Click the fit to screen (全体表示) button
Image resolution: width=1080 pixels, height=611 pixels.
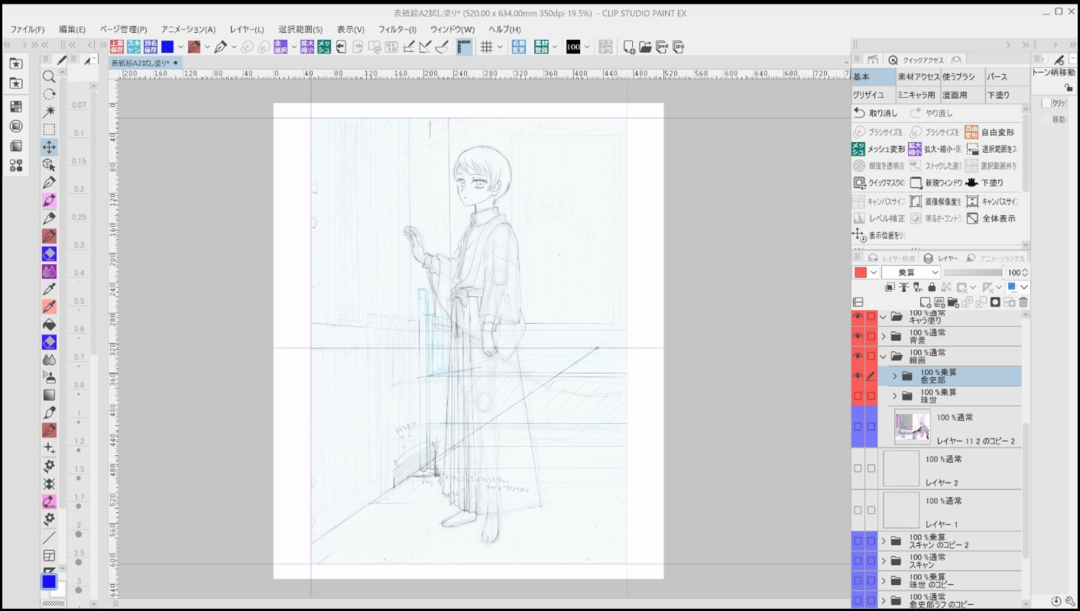[x=972, y=217]
